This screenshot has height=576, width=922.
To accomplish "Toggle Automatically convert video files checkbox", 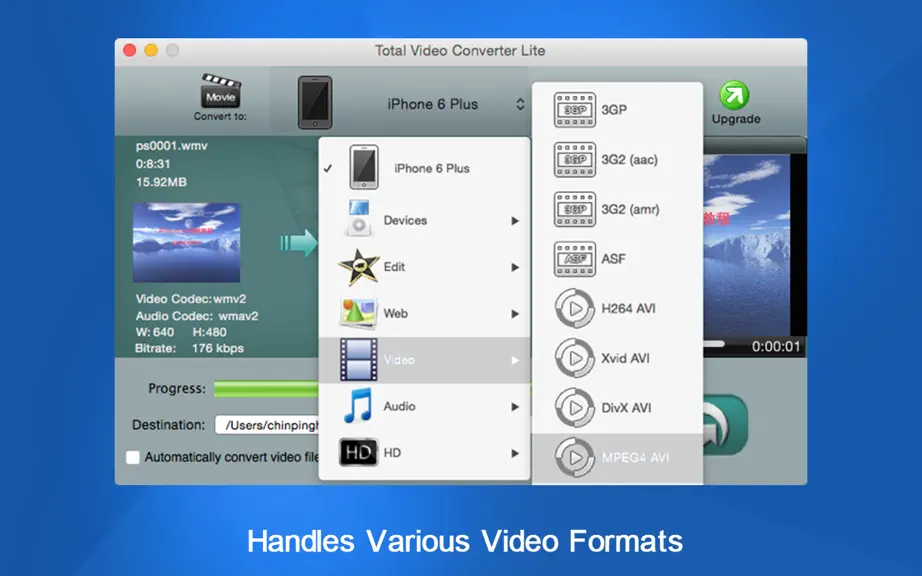I will tap(133, 457).
